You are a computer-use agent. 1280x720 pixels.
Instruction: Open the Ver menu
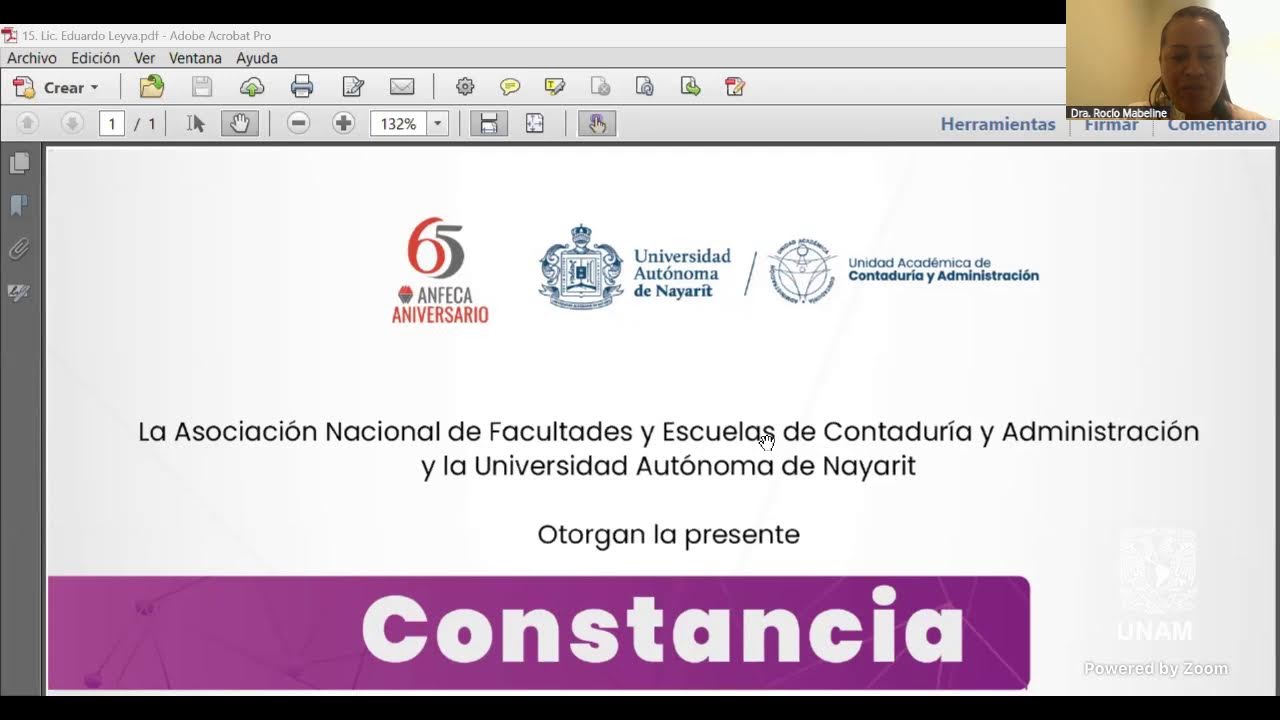pyautogui.click(x=145, y=58)
